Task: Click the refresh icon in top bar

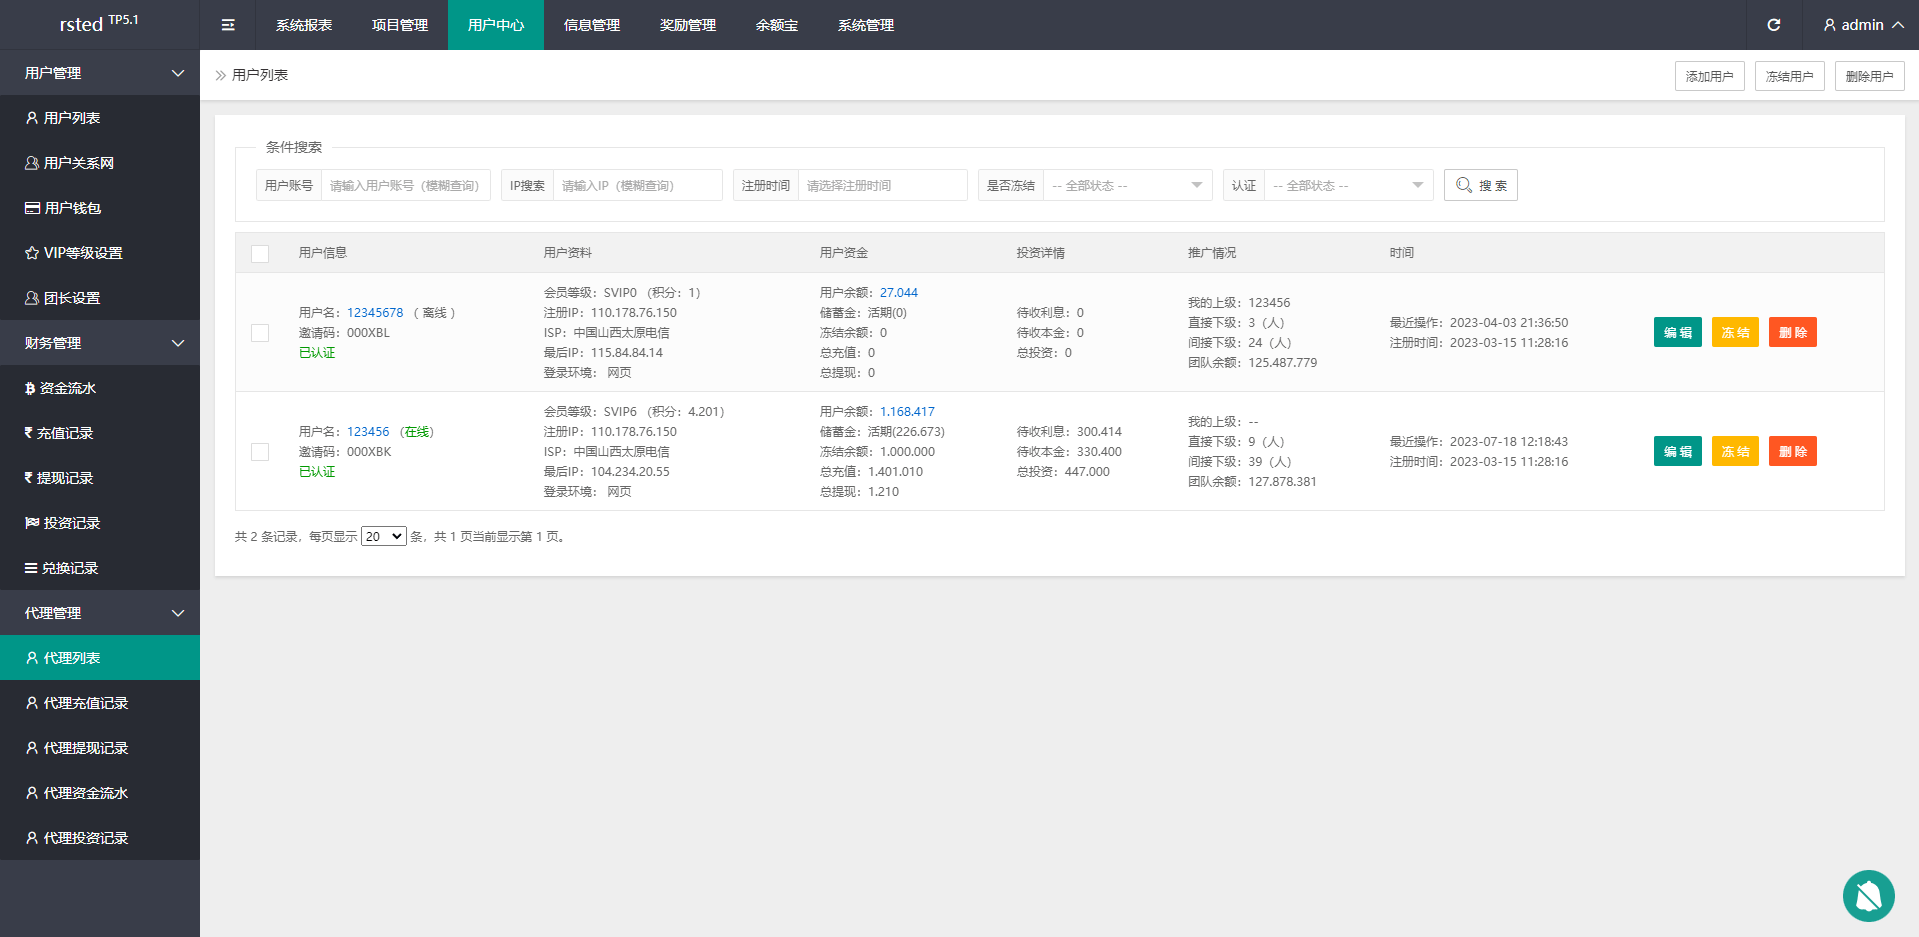Action: pyautogui.click(x=1773, y=25)
